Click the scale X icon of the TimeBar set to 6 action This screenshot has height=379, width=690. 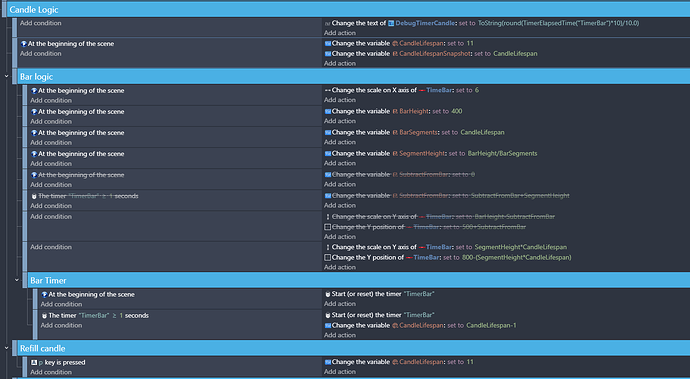(328, 90)
